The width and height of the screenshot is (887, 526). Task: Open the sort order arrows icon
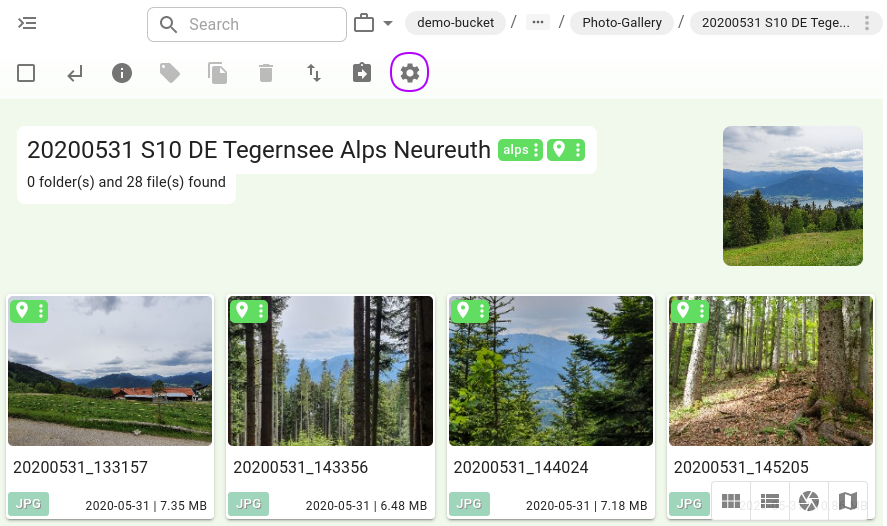pyautogui.click(x=314, y=73)
